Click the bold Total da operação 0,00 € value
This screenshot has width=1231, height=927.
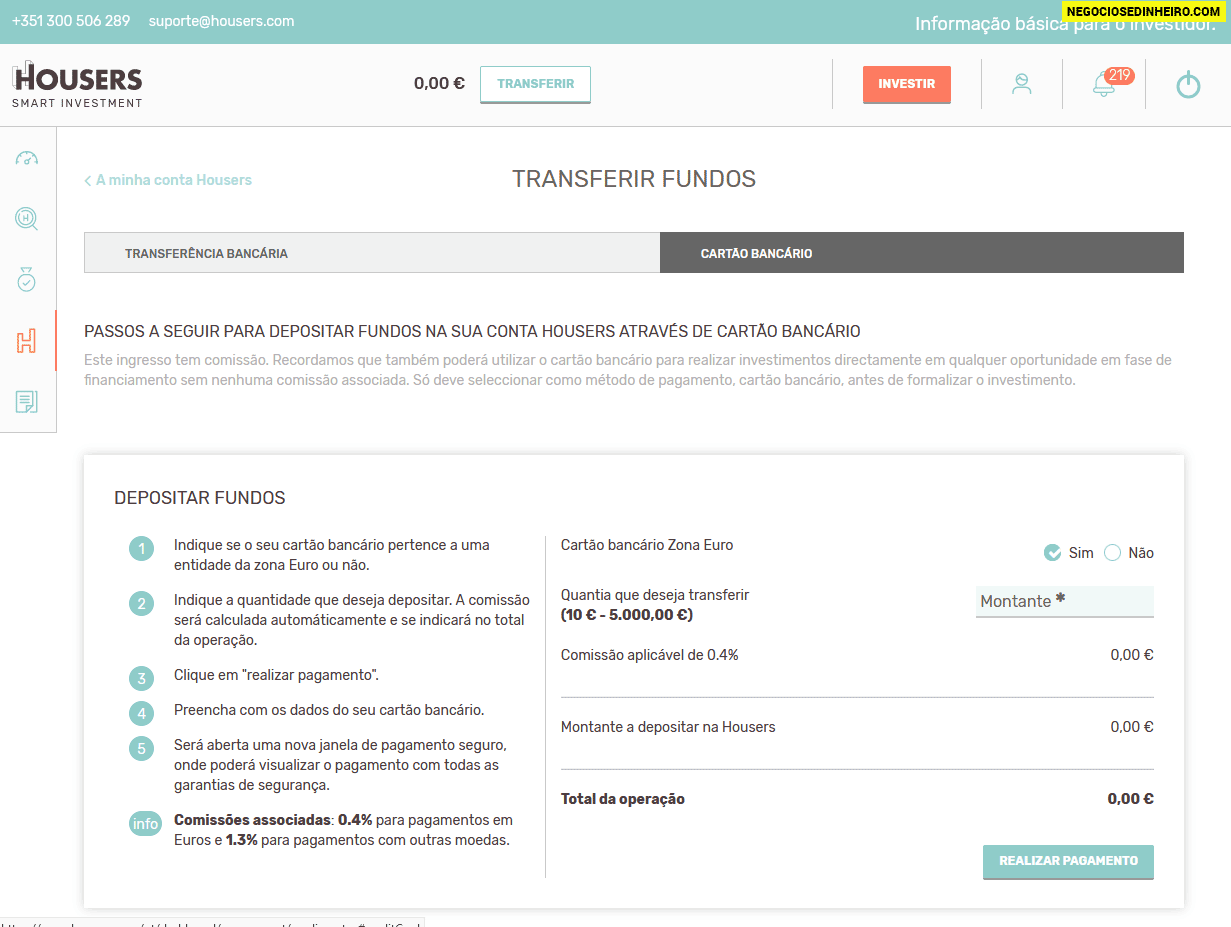(1130, 799)
